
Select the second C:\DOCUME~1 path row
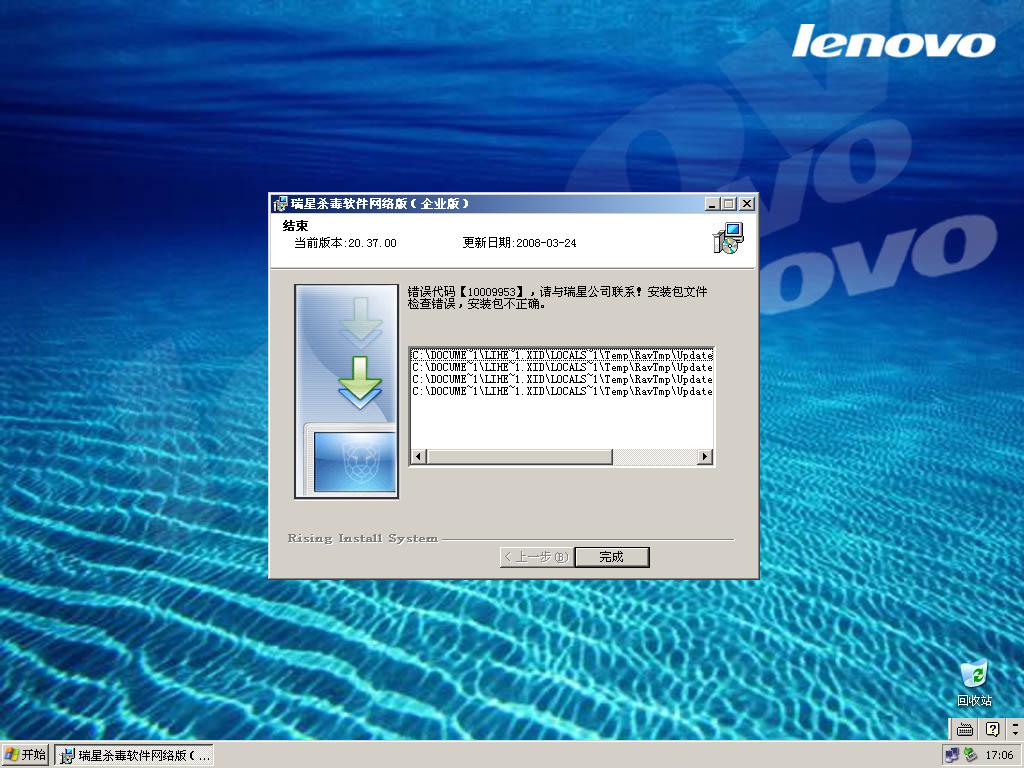pos(562,367)
